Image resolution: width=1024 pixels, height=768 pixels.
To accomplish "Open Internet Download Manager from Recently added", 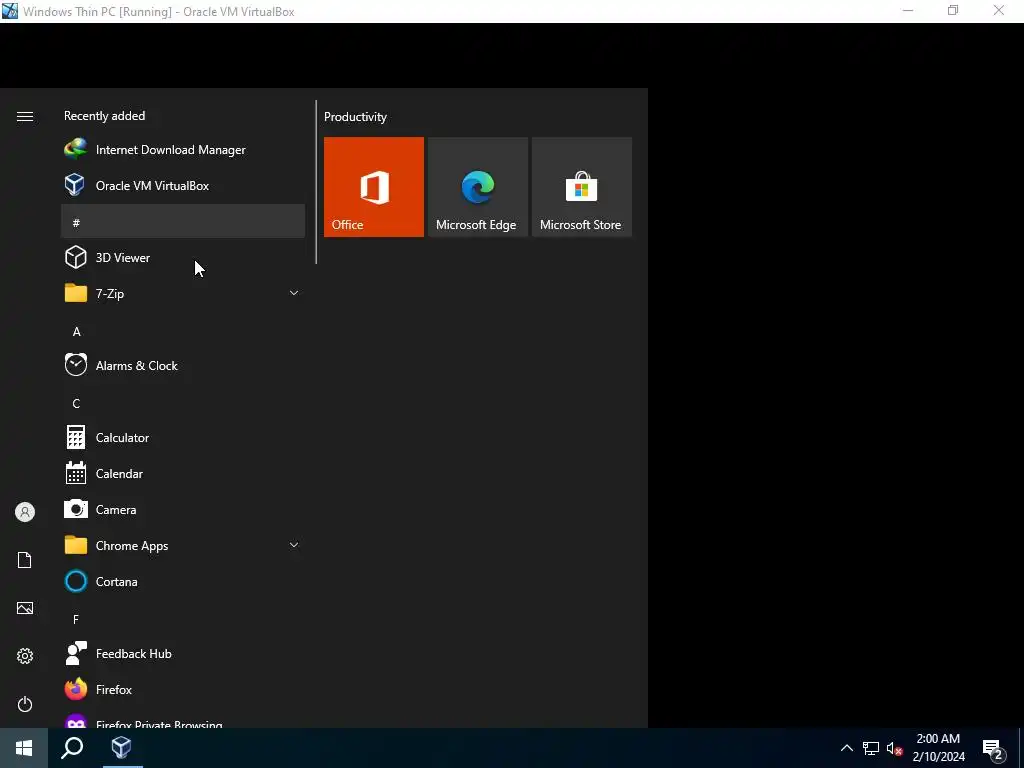I will 183,150.
